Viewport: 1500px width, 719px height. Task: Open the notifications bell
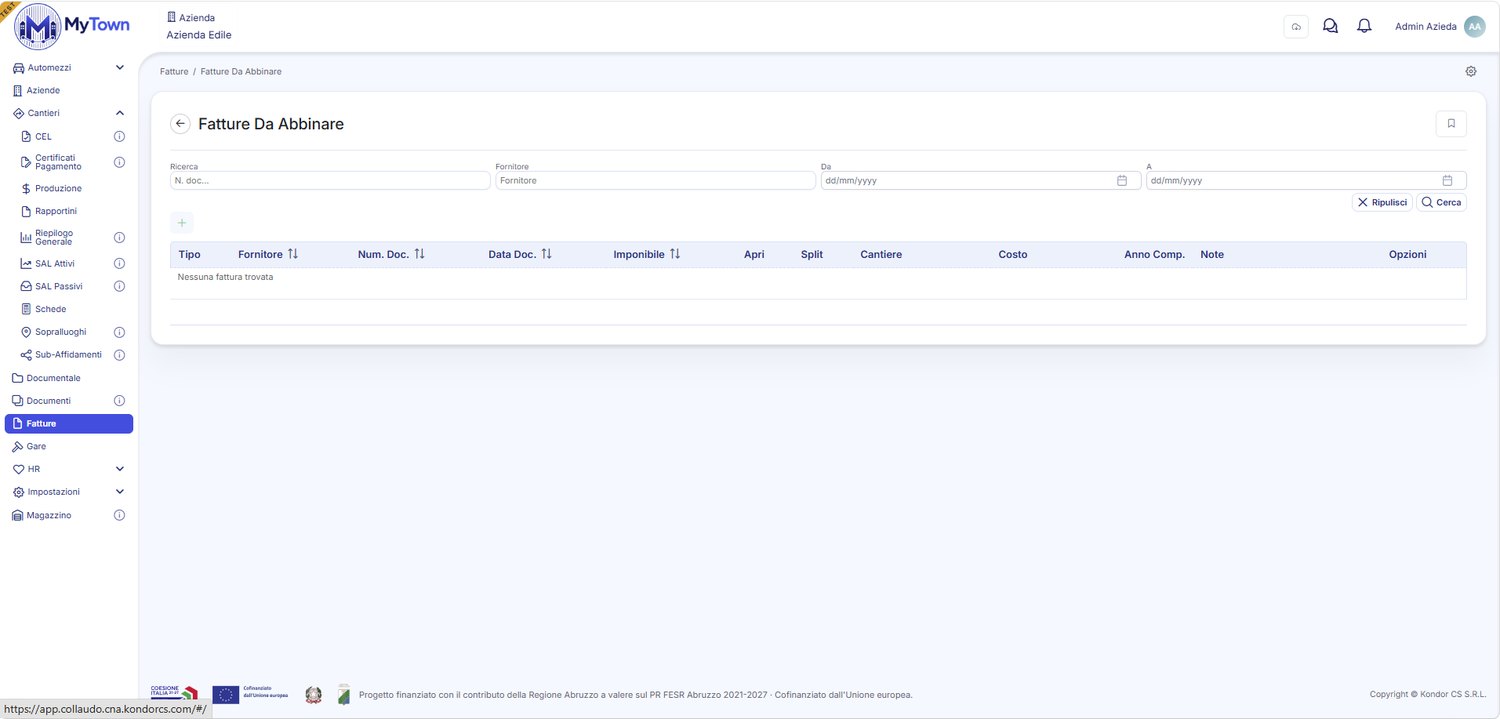point(1364,27)
